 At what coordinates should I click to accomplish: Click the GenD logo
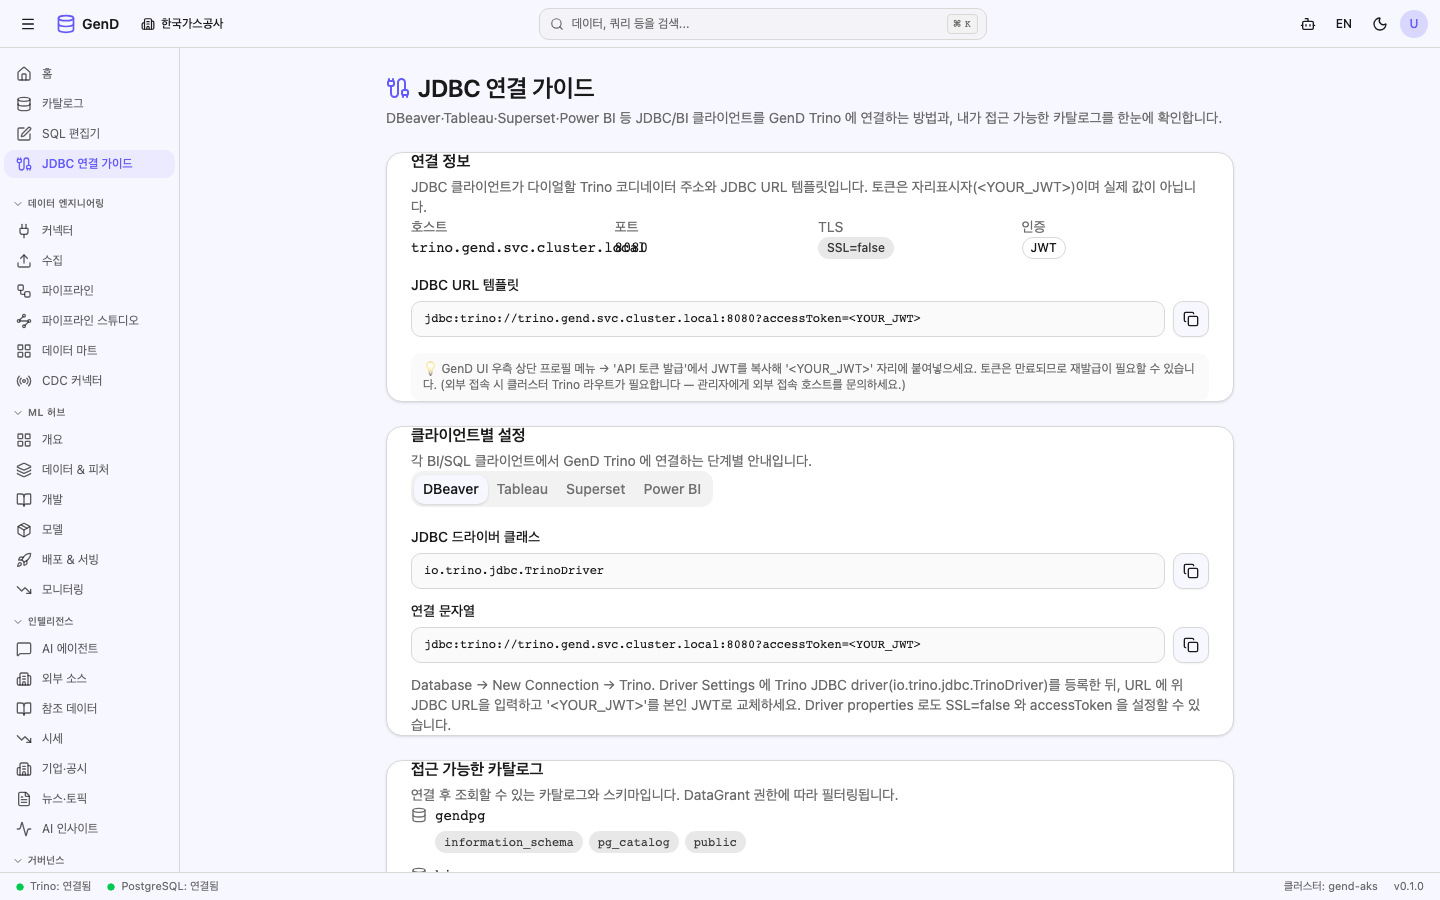pyautogui.click(x=88, y=24)
